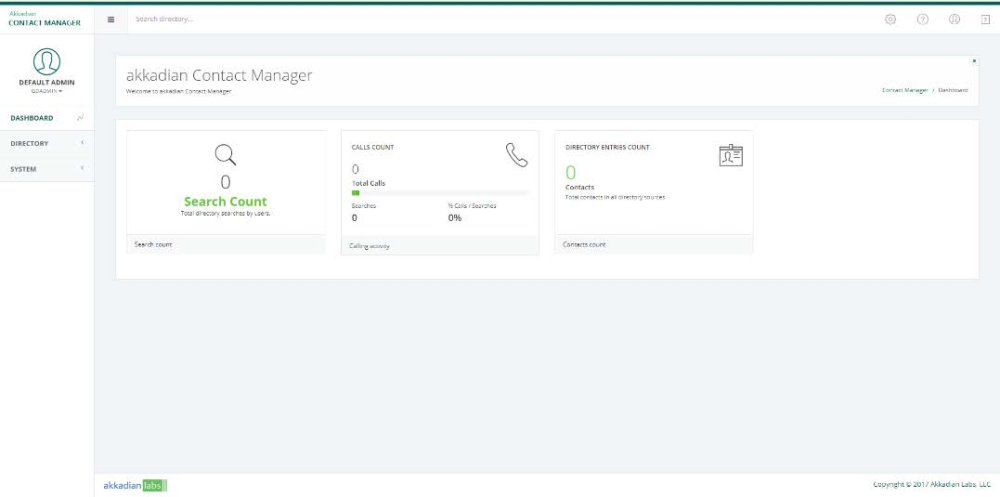
Task: Click the chart icon beside Dashboard
Action: tap(80, 118)
